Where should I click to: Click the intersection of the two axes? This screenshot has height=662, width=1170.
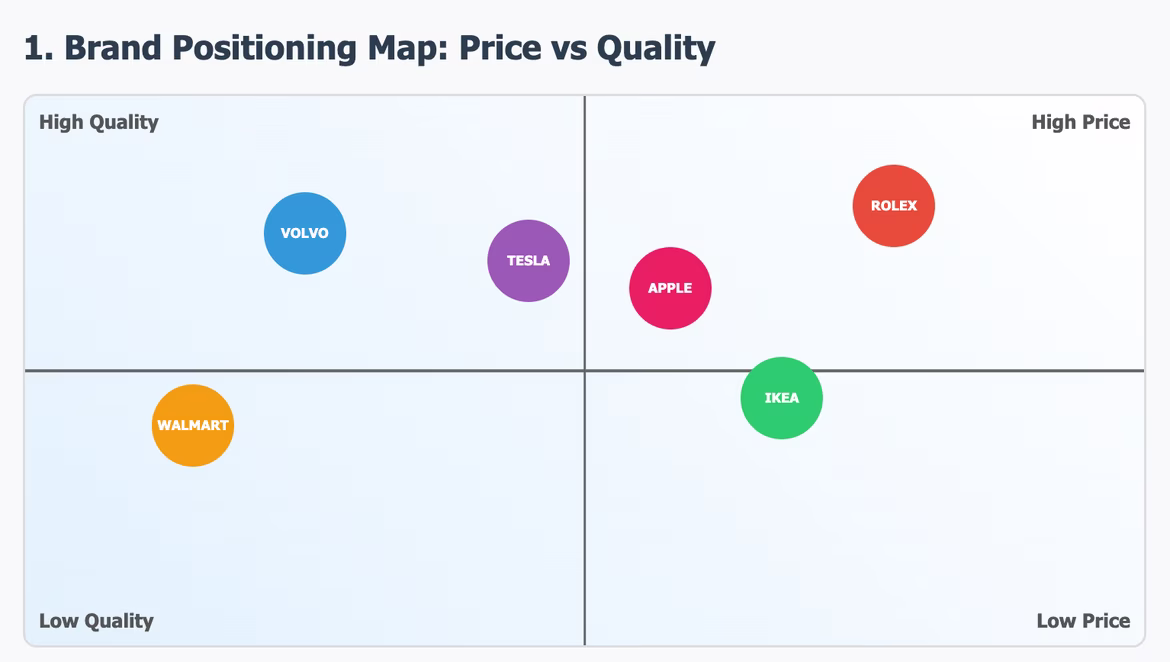[x=585, y=371]
